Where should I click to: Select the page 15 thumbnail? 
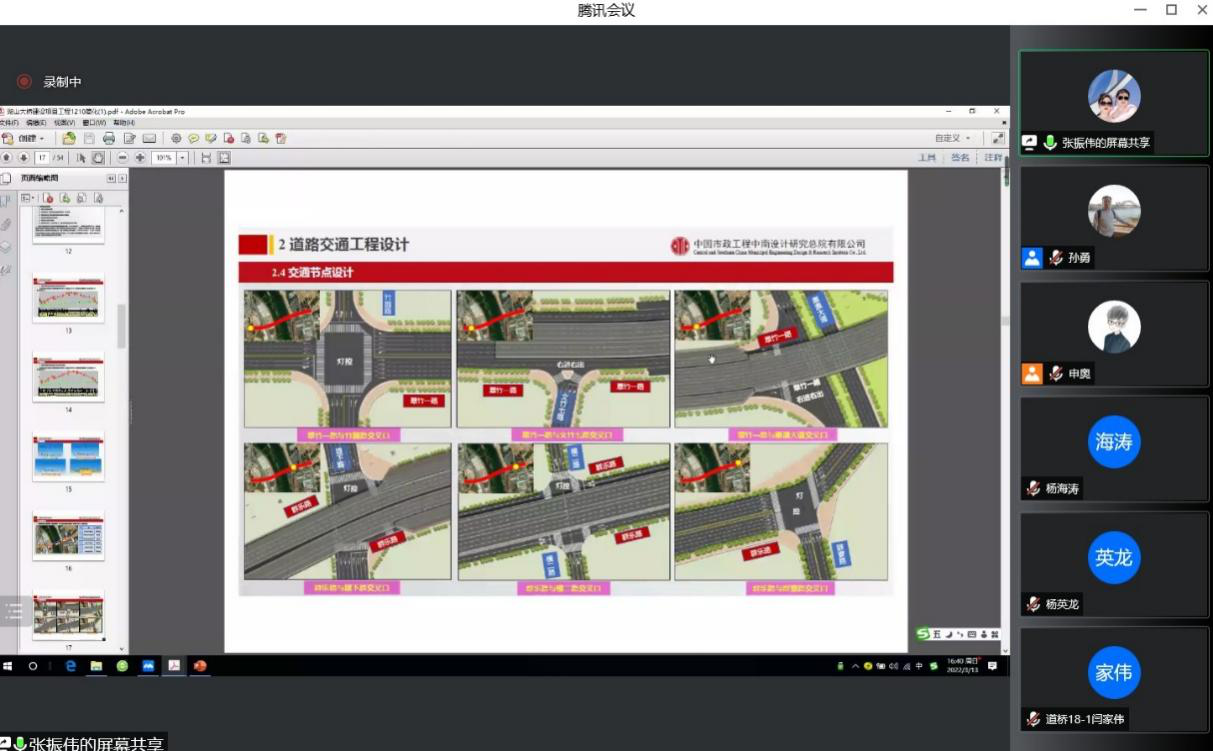pyautogui.click(x=68, y=455)
